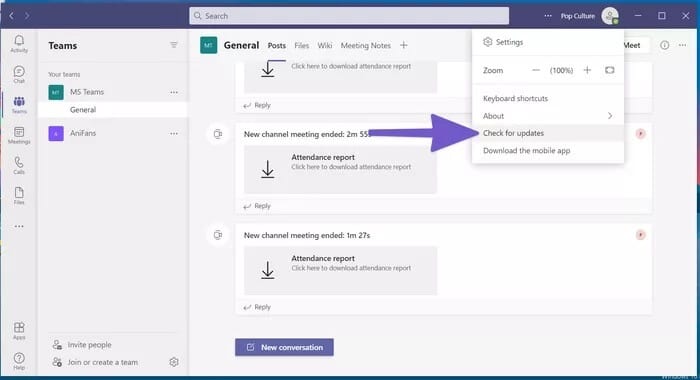Viewport: 700px width, 380px height.
Task: Open the Activity feed icon
Action: [x=19, y=44]
